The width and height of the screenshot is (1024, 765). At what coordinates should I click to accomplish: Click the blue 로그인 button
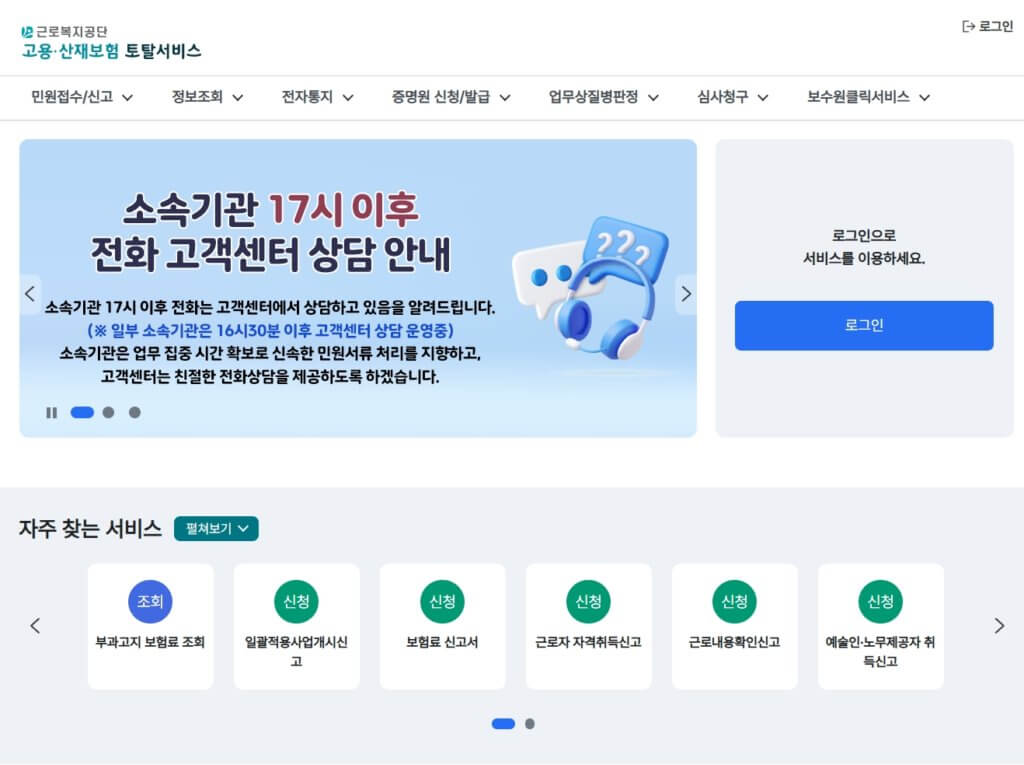[x=864, y=325]
